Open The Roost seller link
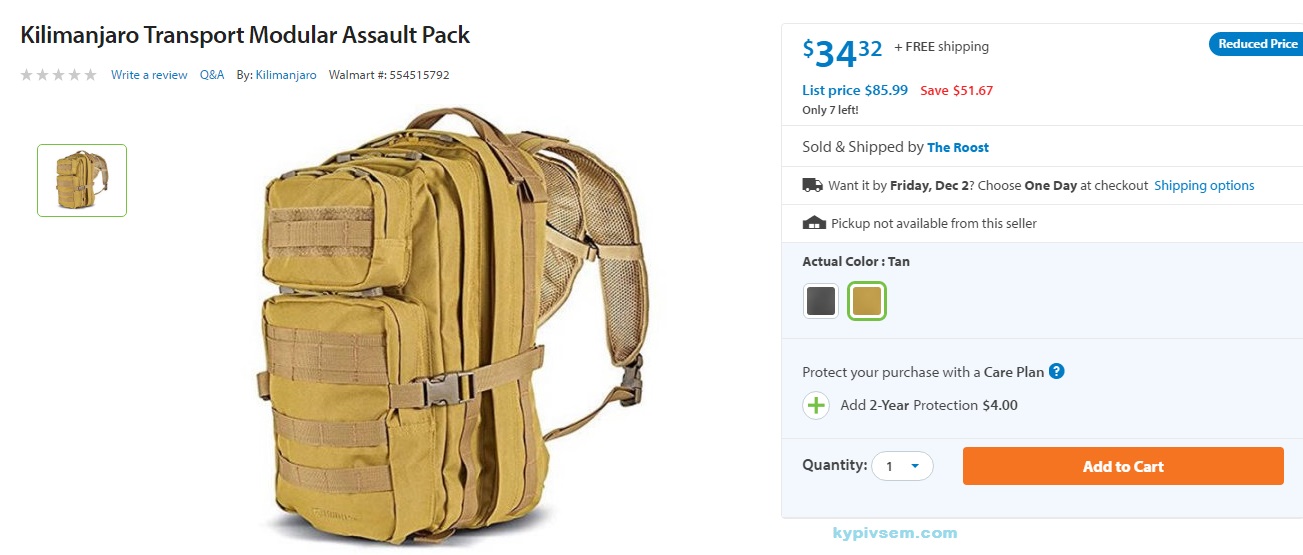The image size is (1303, 555). coord(958,147)
